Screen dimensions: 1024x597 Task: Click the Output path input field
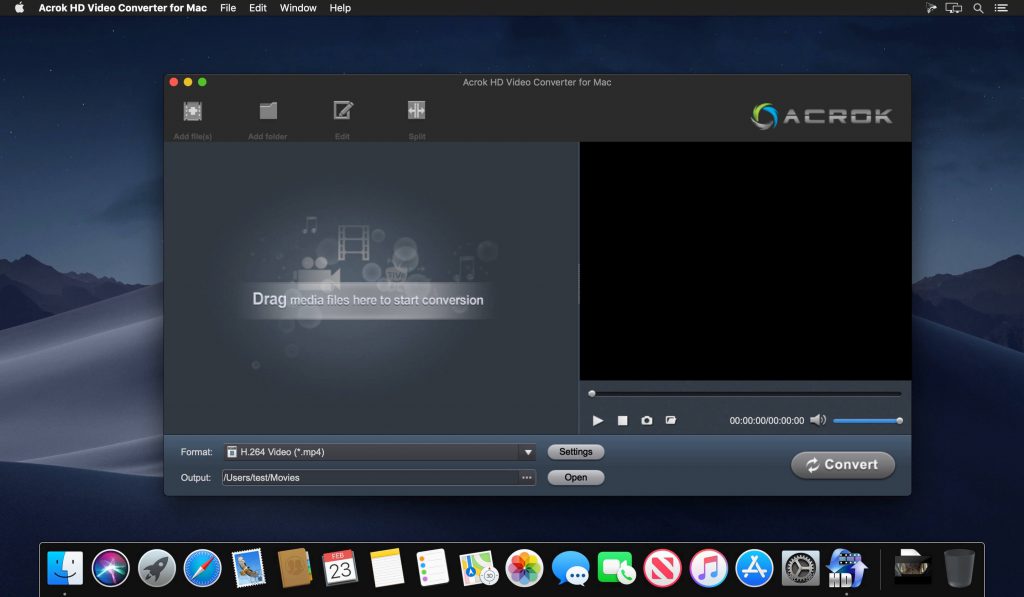pos(370,477)
